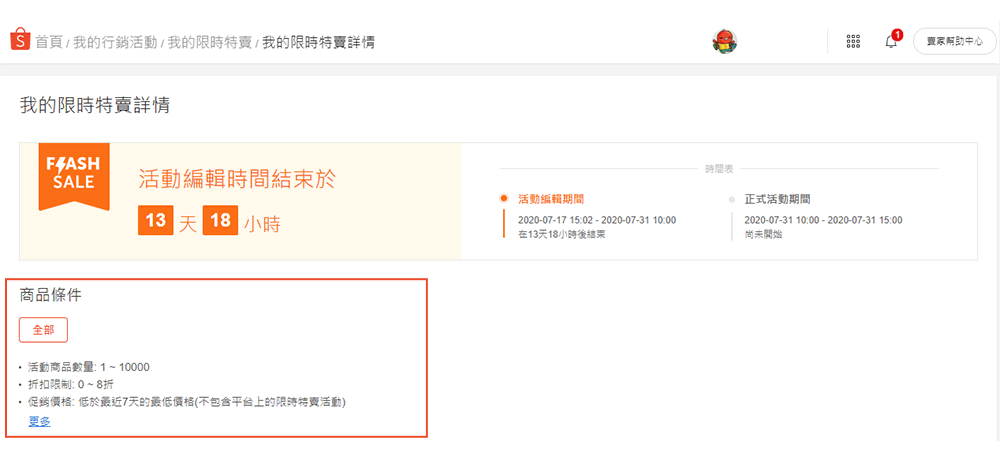Select the orange 活動編輯期間 timeline dot

[x=504, y=198]
